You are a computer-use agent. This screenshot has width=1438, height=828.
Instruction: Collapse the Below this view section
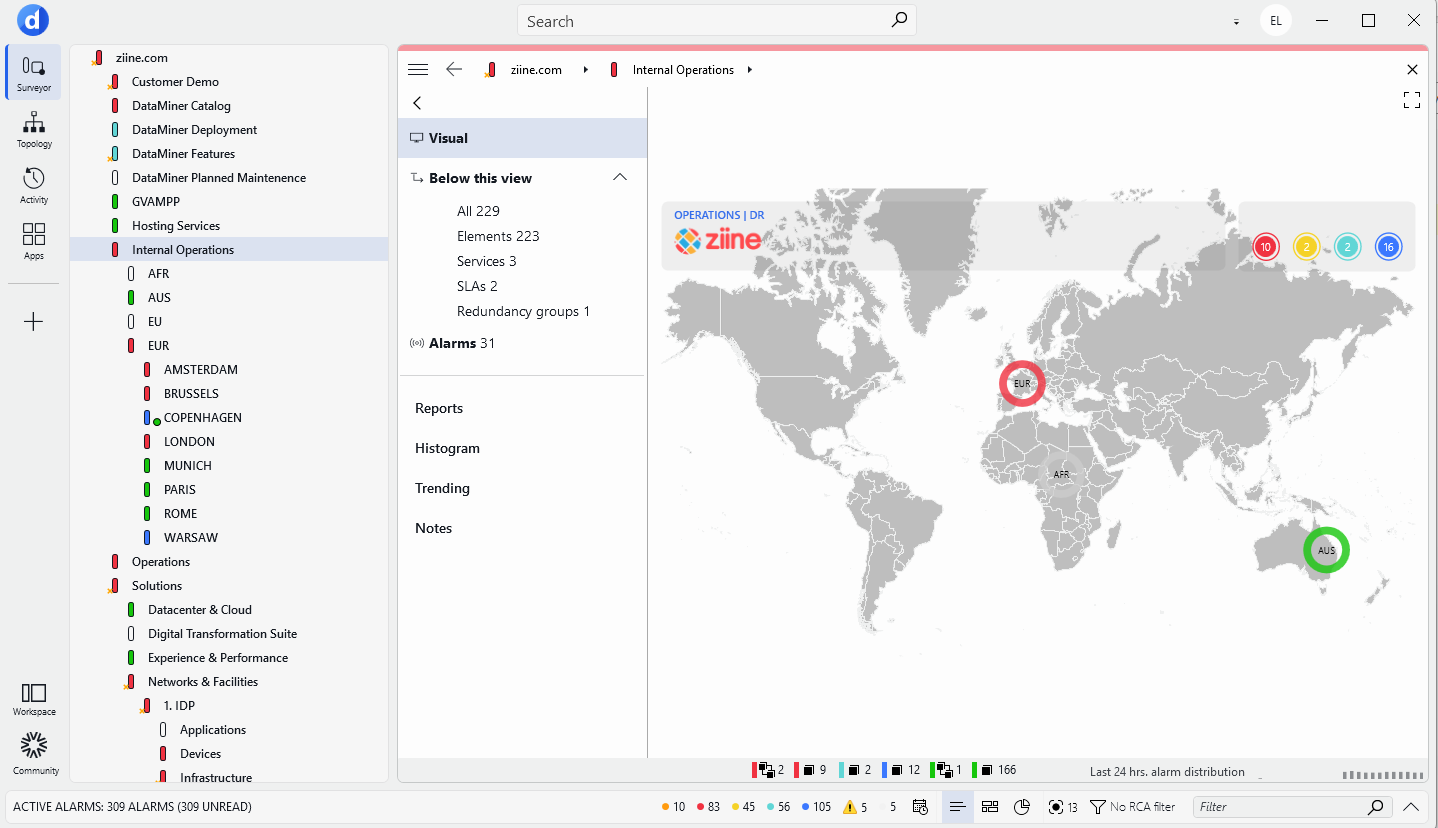click(620, 178)
